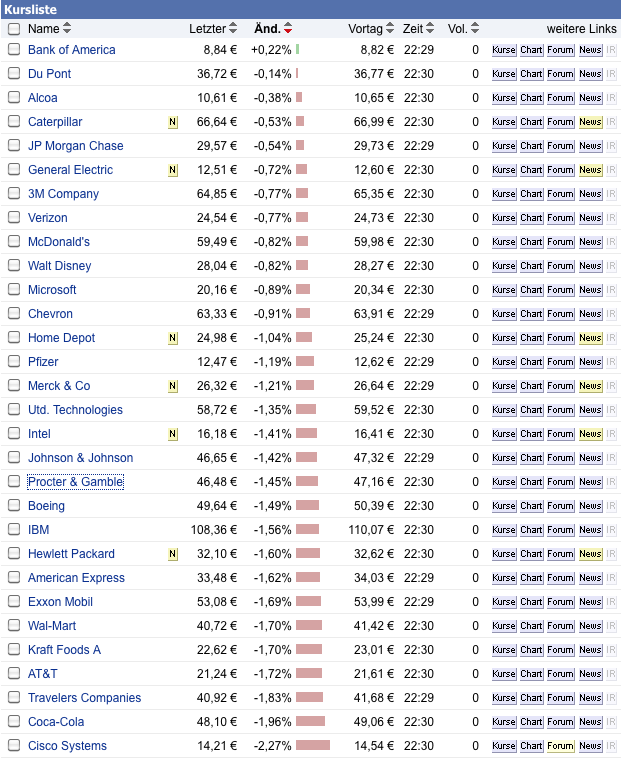The width and height of the screenshot is (622, 759).
Task: Click the N icon in the Hewlett Packard row
Action: pos(172,554)
